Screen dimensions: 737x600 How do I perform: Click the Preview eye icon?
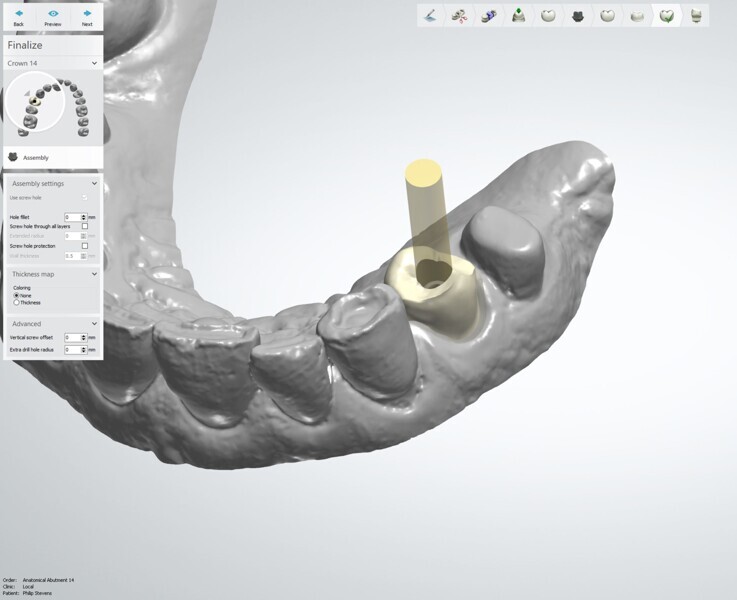click(53, 14)
